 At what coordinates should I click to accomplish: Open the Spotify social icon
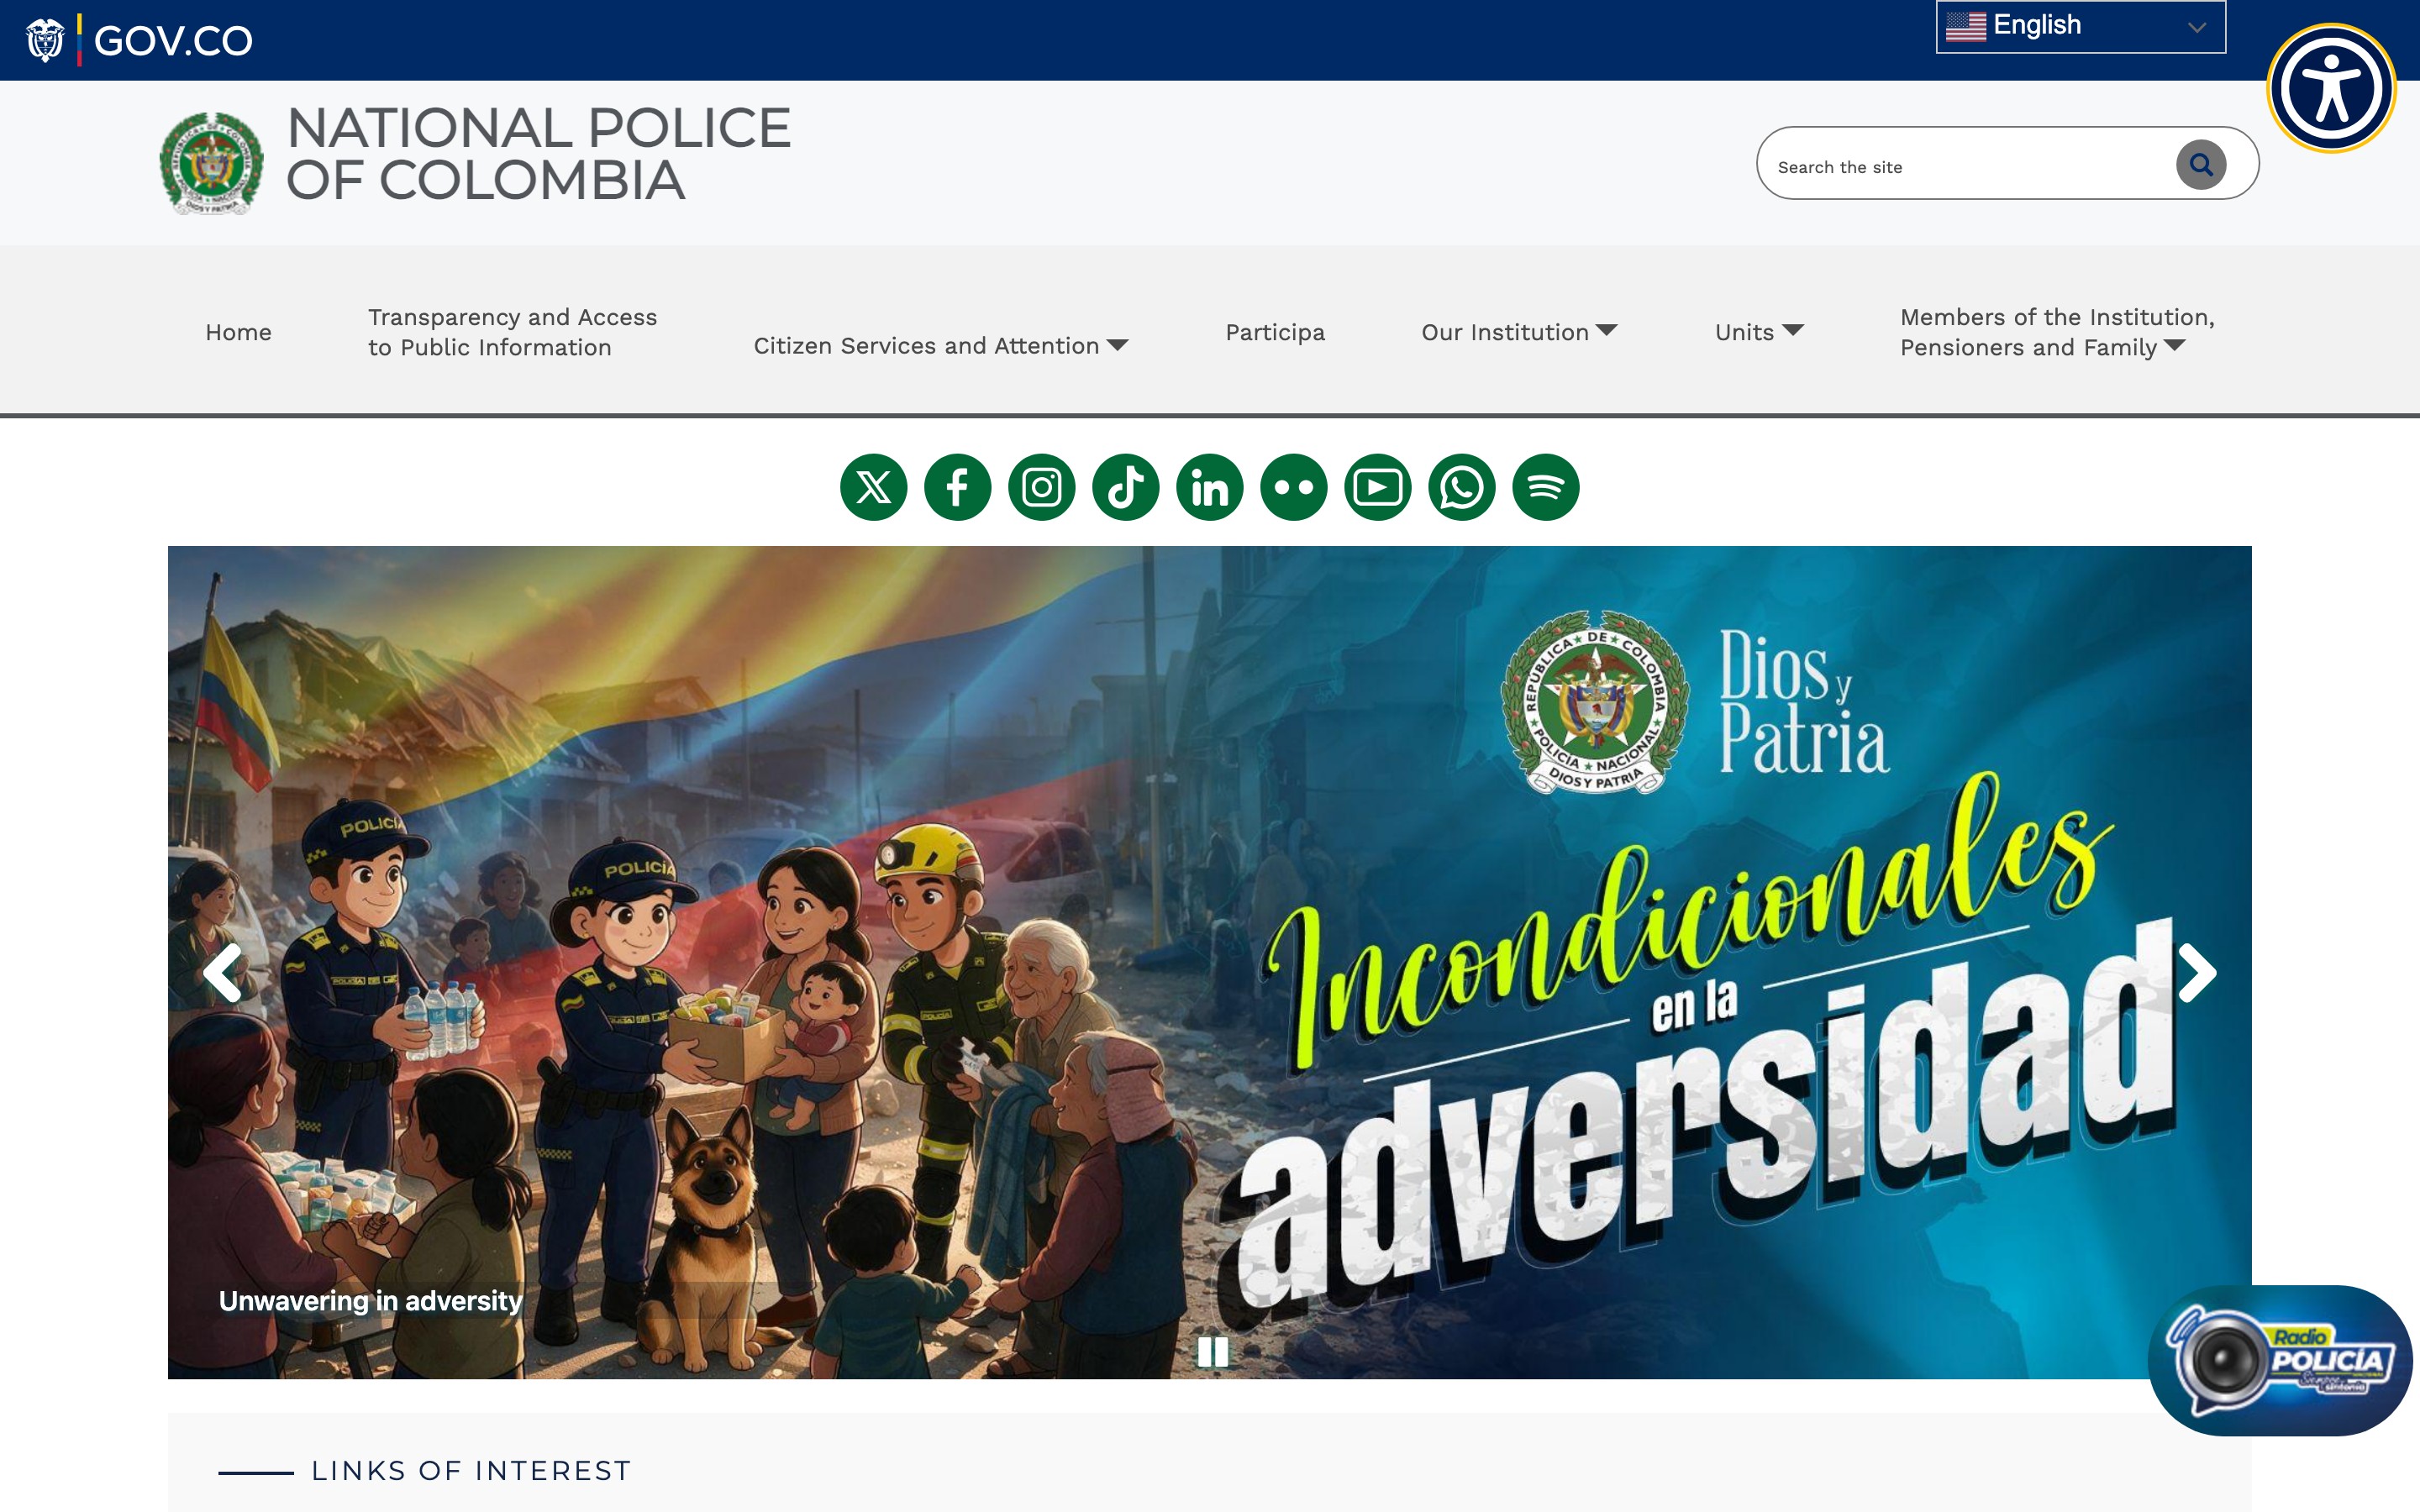[x=1545, y=488]
